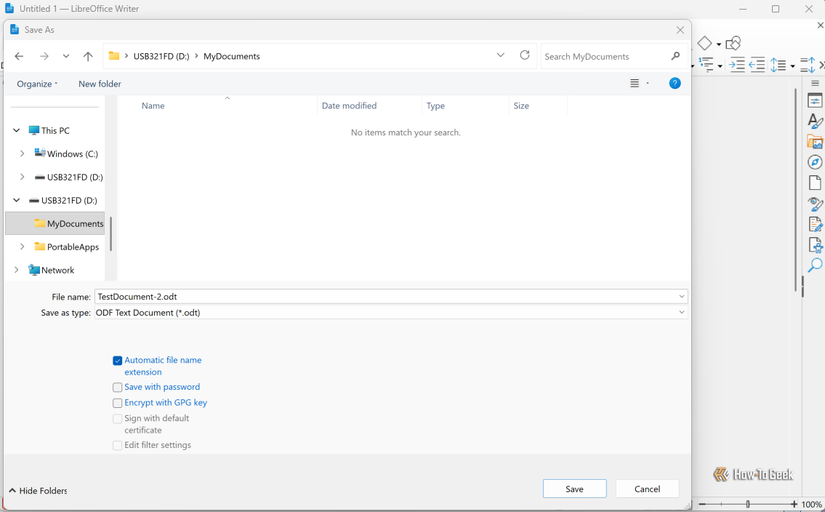This screenshot has height=512, width=825.
Task: Click the magnifier Find icon in Writer sidebar
Action: point(814,265)
